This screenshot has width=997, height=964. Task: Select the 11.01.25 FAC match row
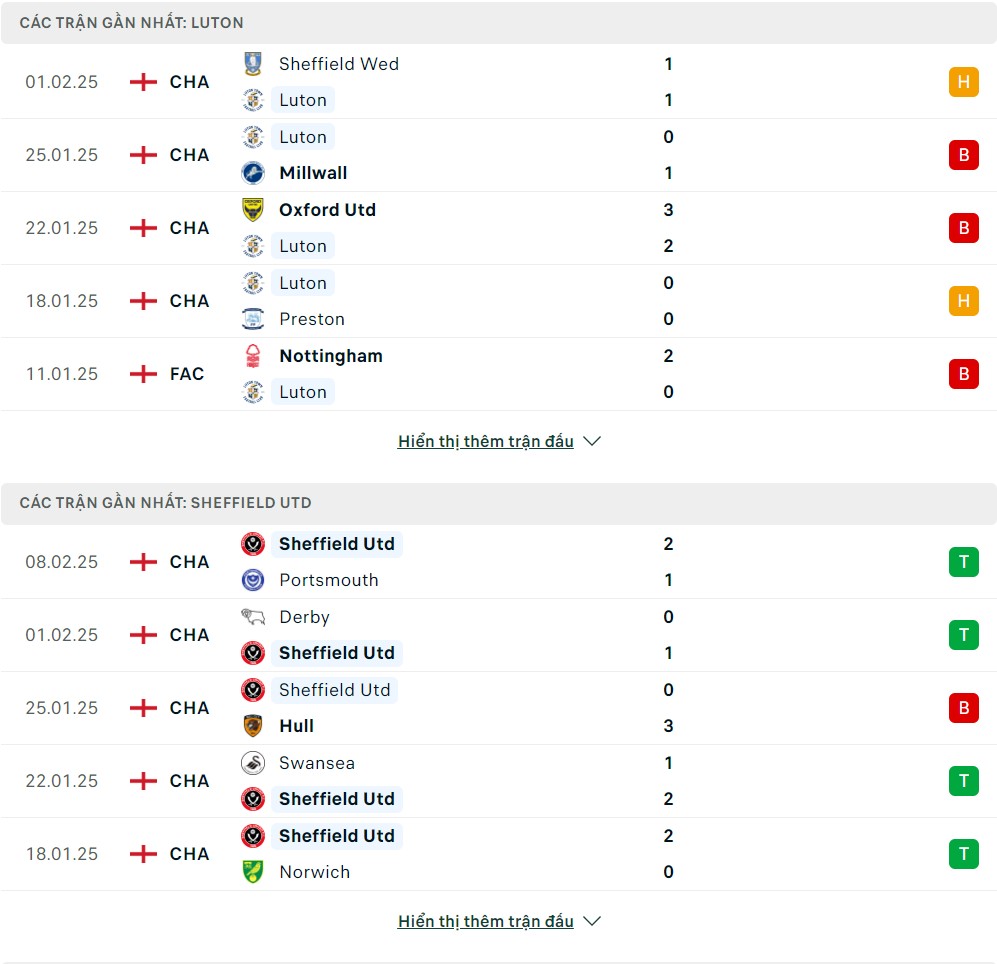[498, 374]
